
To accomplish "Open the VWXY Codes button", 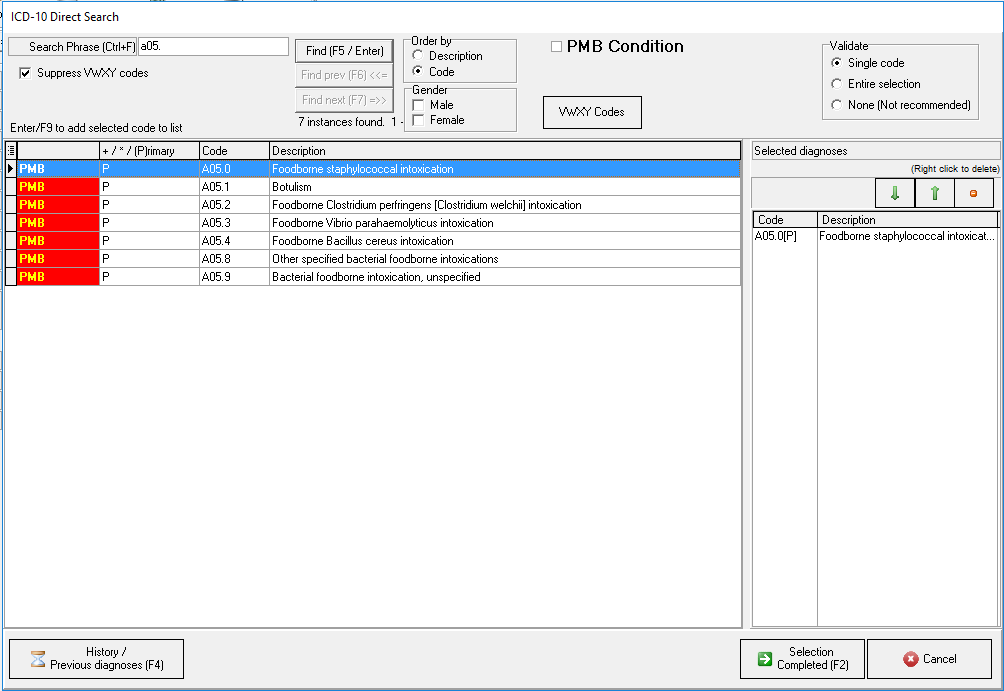I will (591, 112).
